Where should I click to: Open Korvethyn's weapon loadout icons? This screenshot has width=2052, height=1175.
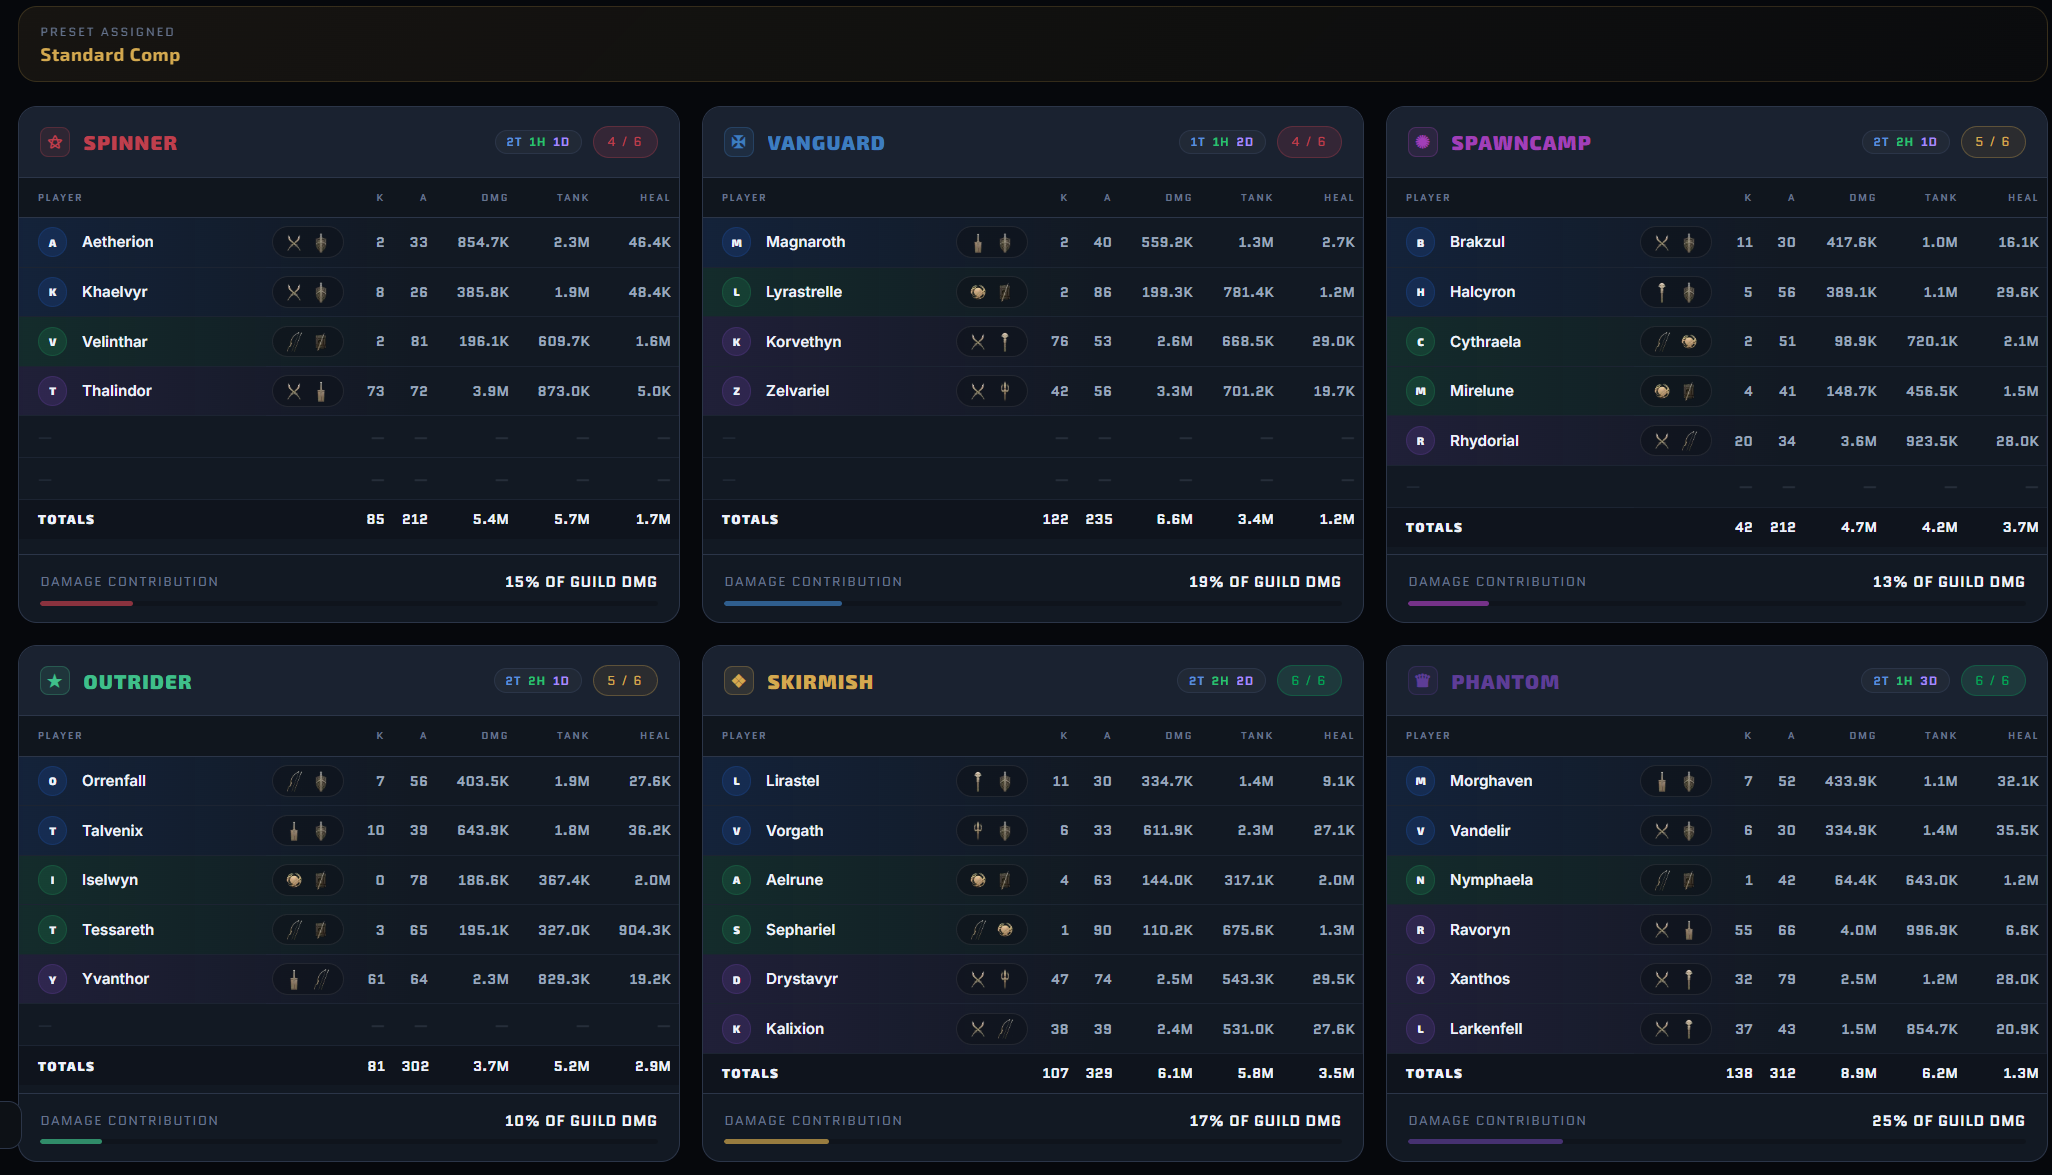coord(992,342)
